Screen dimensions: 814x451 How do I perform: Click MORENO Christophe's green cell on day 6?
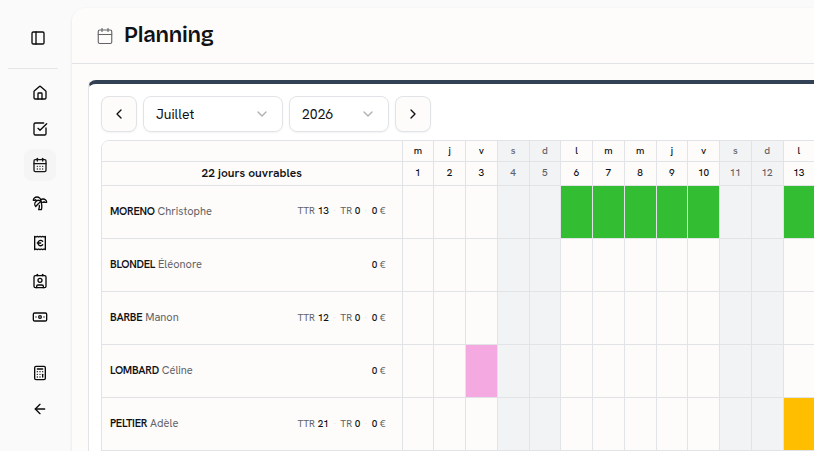[576, 212]
